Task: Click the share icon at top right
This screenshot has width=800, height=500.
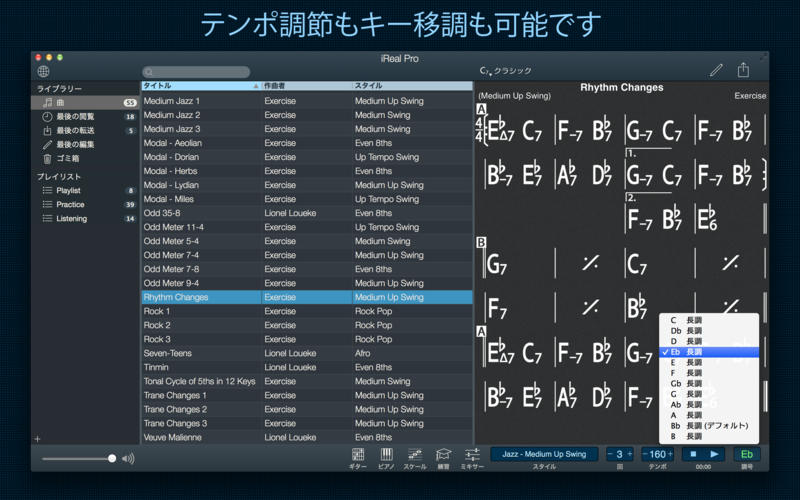Action: (x=743, y=69)
